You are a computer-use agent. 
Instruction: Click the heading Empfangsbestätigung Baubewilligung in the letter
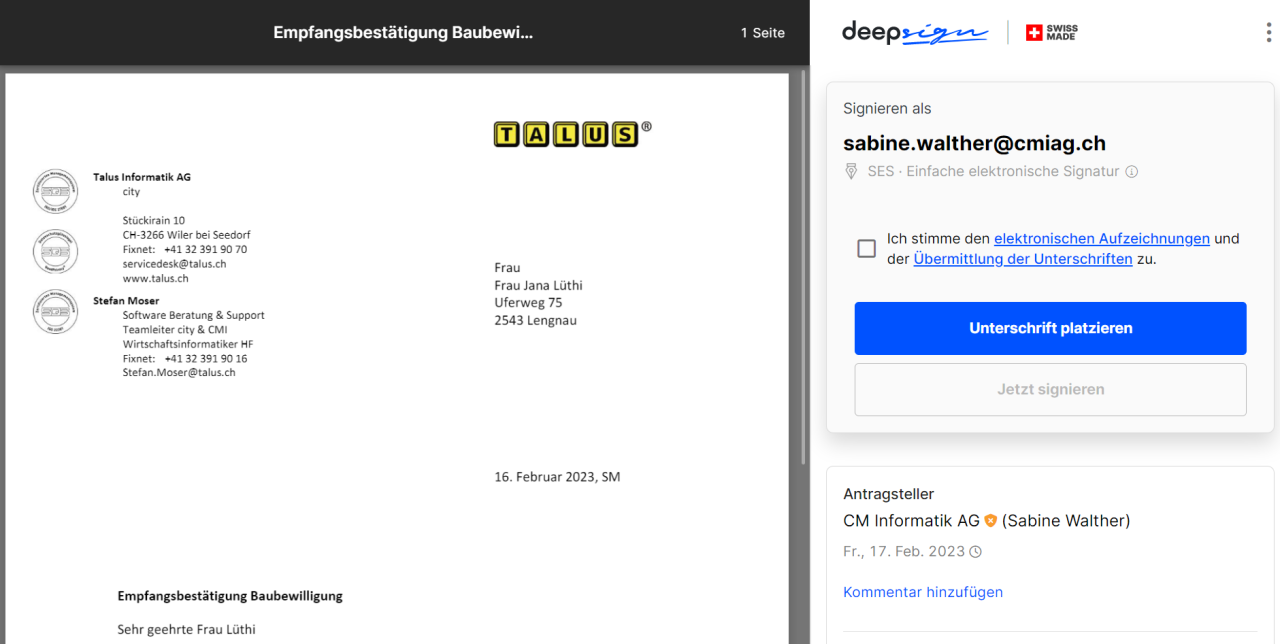pos(230,596)
